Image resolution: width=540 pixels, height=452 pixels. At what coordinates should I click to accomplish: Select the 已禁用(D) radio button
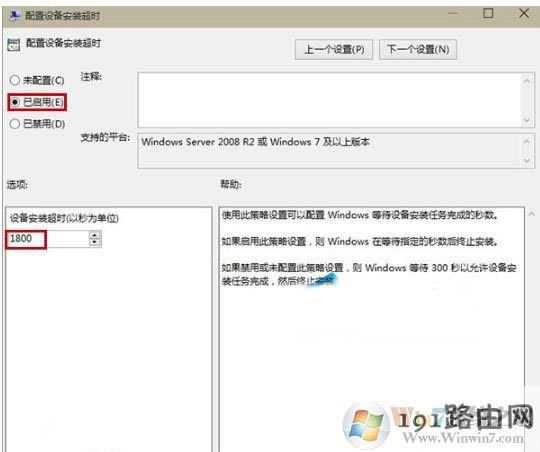click(x=15, y=124)
